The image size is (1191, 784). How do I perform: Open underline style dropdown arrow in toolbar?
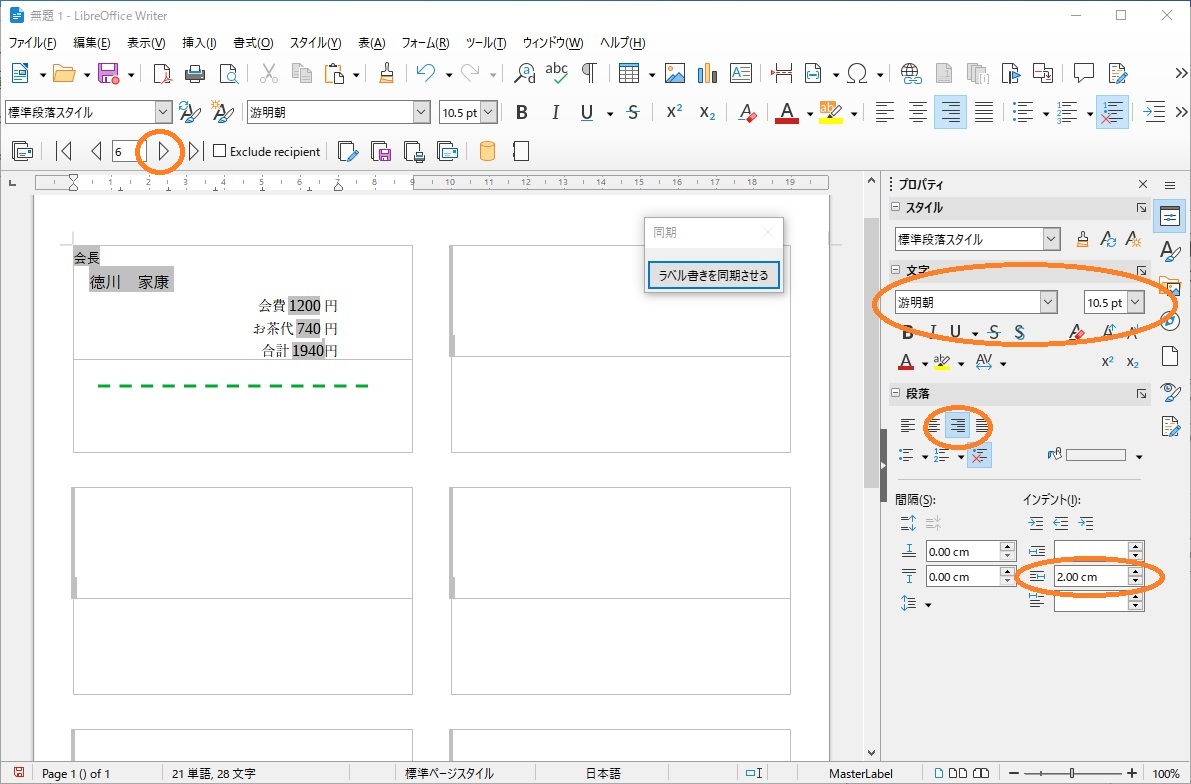(610, 114)
